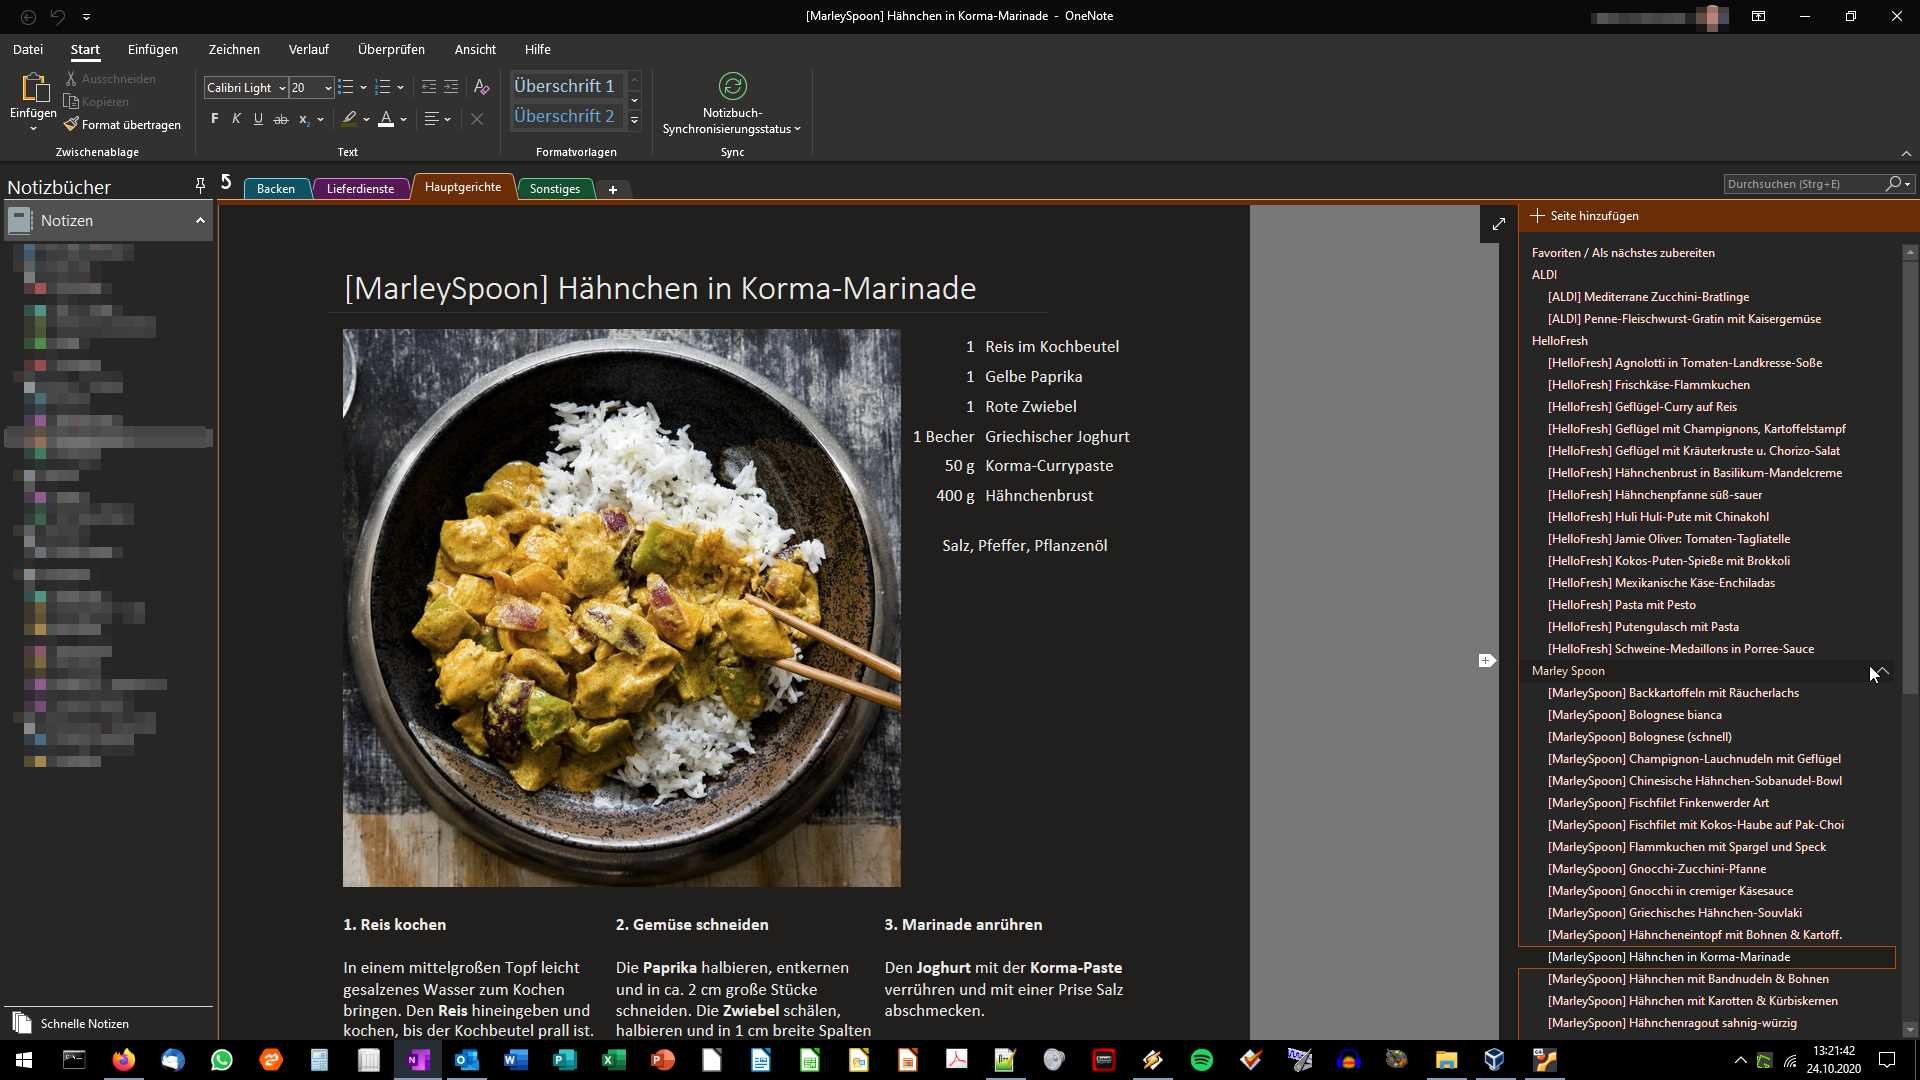Screen dimensions: 1920x1080
Task: Open [MarleySpoon] Bolognese bianca page
Action: 1634,715
